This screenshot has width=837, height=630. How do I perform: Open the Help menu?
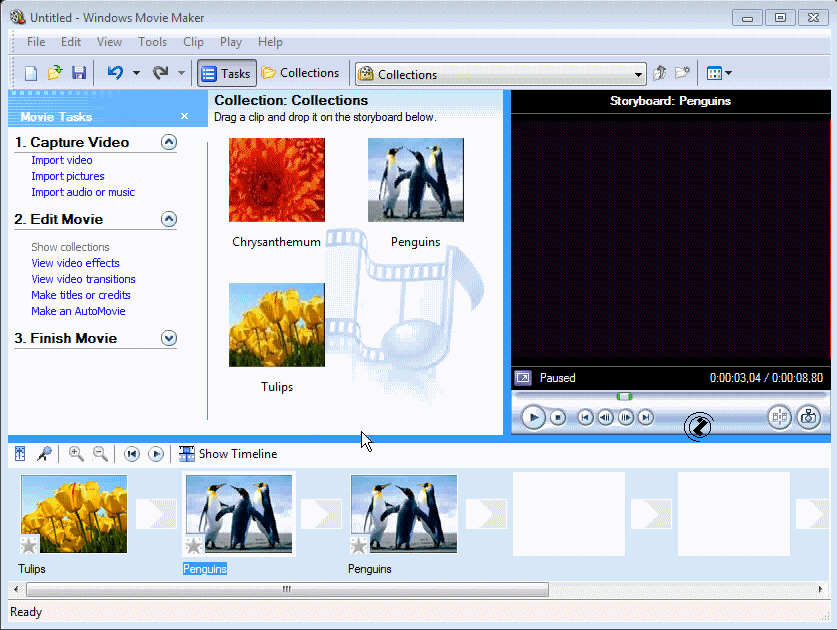coord(270,42)
